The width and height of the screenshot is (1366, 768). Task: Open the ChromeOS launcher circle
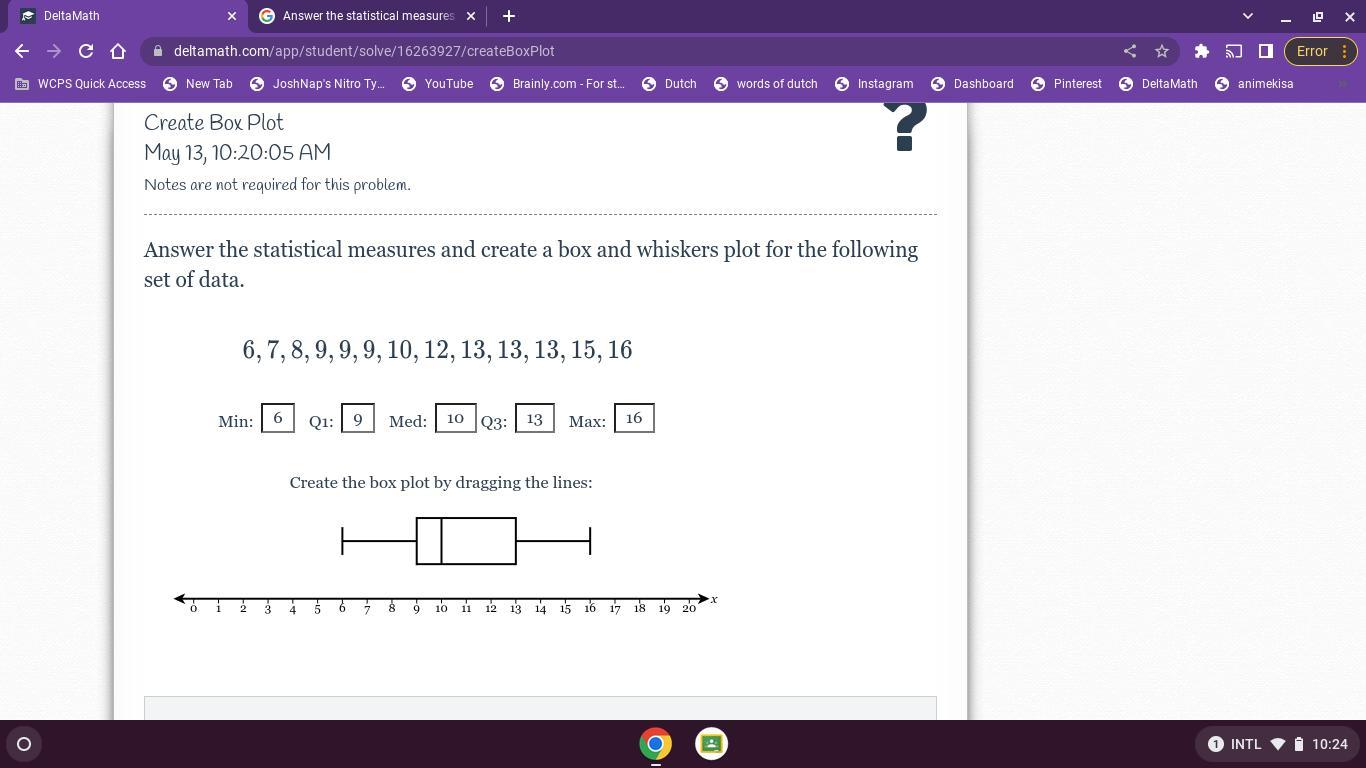[x=24, y=744]
